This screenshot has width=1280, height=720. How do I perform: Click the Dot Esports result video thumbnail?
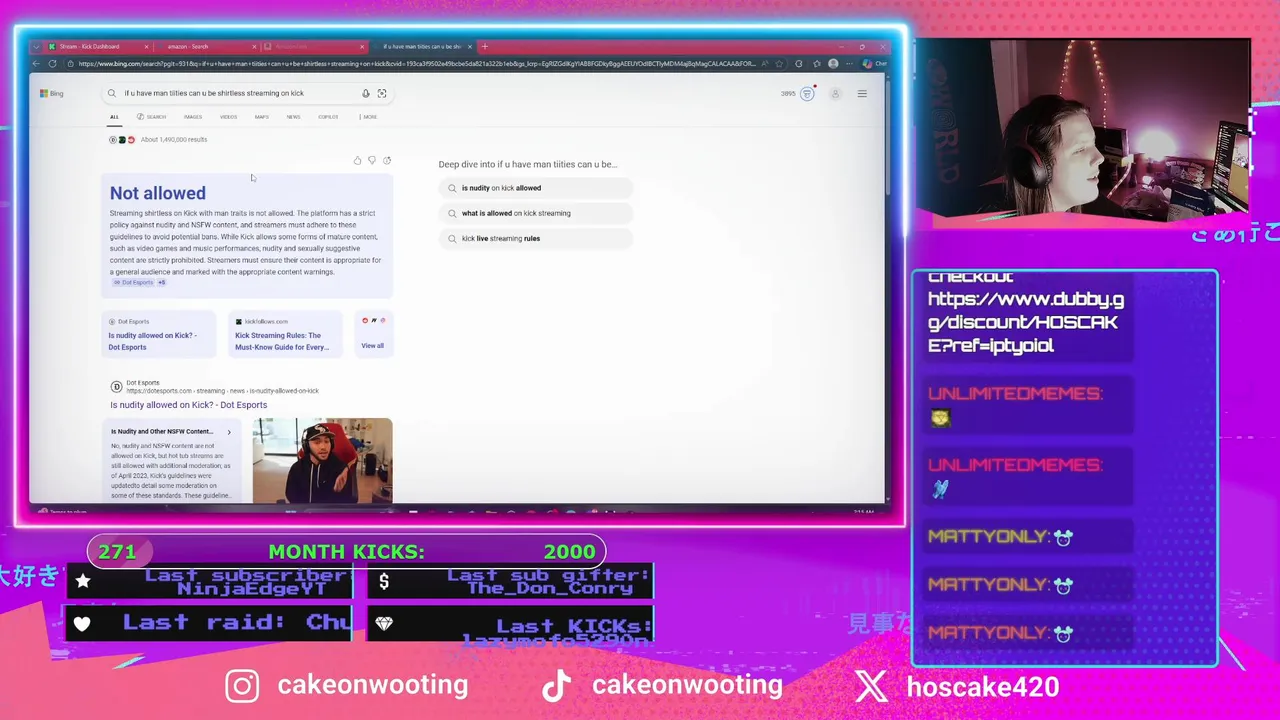[x=322, y=460]
